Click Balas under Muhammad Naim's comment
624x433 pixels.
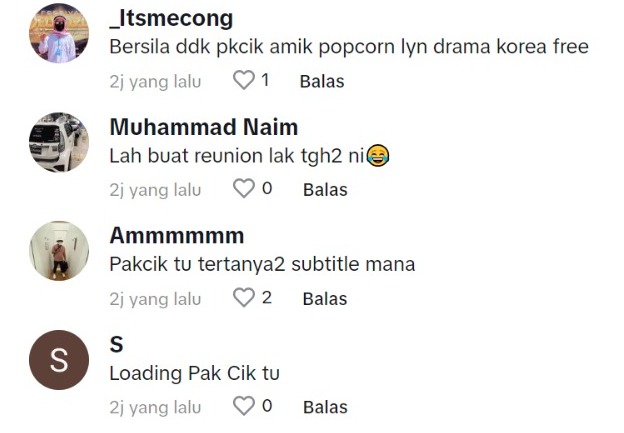pos(325,189)
